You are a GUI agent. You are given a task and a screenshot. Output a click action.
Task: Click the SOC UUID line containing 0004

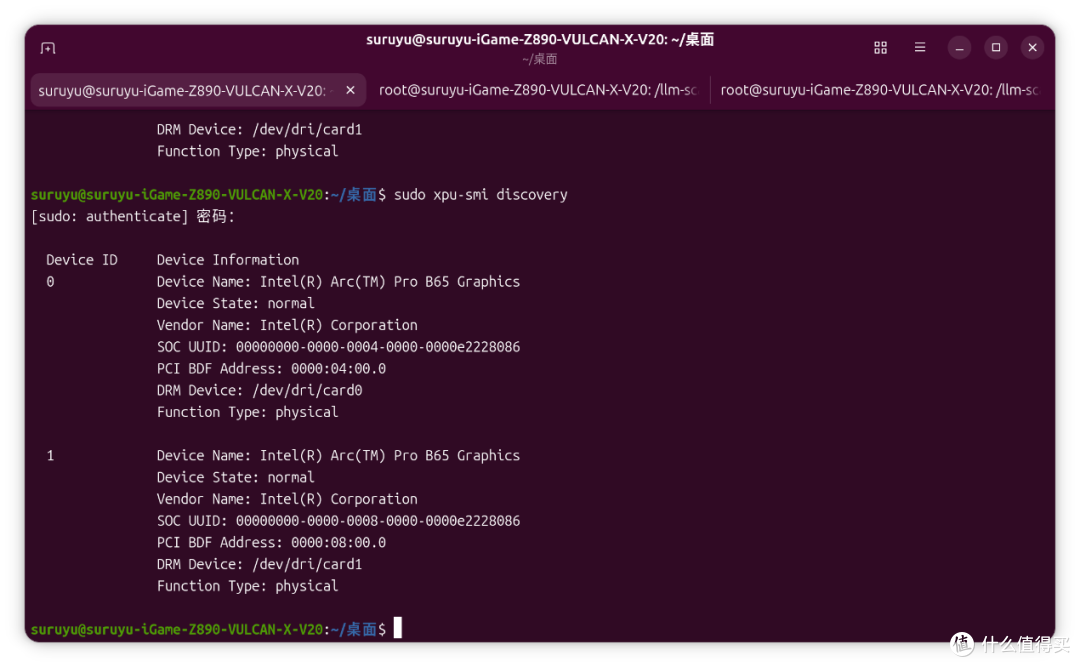pos(338,347)
